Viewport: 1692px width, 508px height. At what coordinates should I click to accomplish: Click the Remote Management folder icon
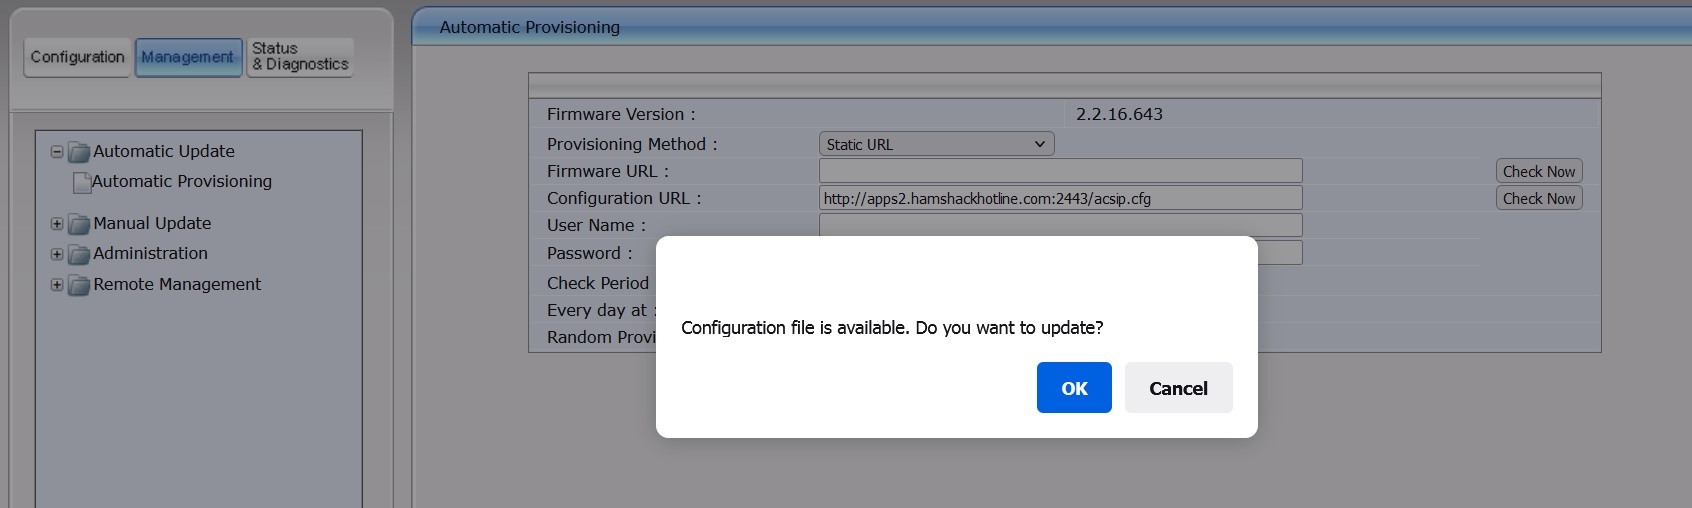point(79,285)
